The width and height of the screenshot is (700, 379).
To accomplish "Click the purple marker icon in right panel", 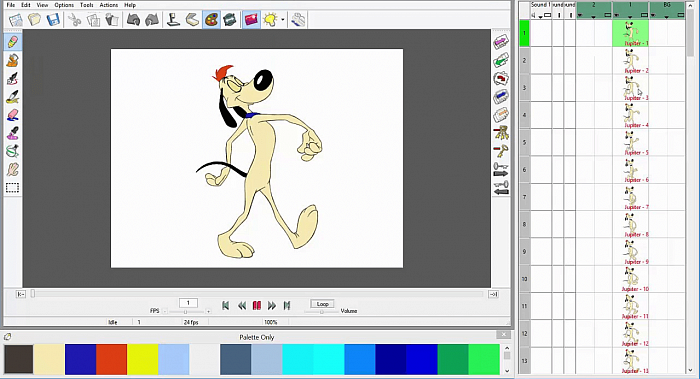I will 501,42.
